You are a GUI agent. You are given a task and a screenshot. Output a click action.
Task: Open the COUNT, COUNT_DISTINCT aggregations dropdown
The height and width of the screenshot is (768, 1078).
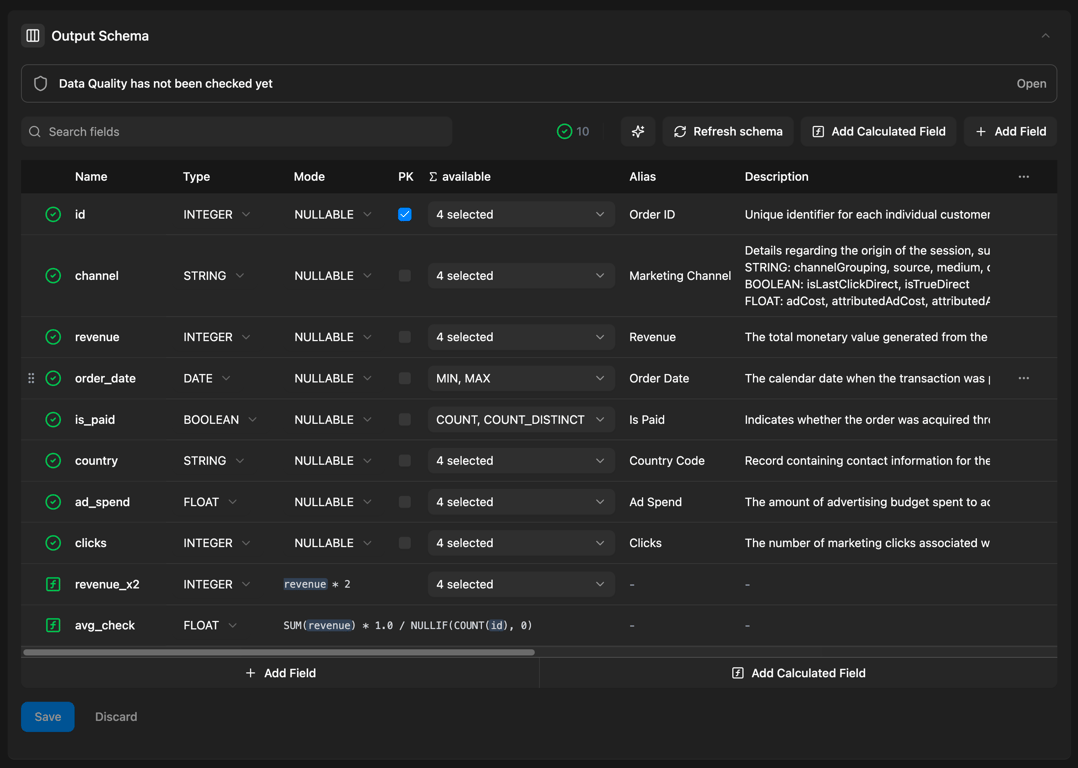pyautogui.click(x=521, y=419)
